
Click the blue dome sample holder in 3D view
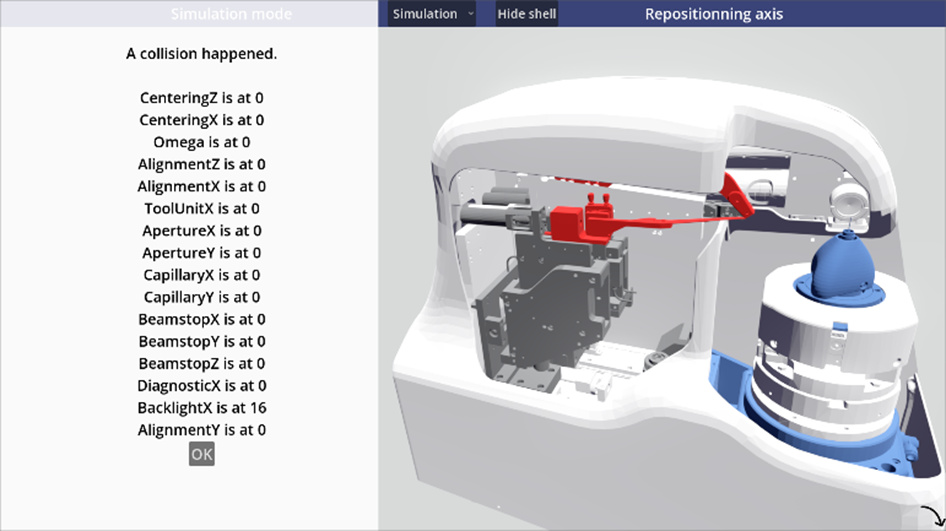(x=842, y=269)
